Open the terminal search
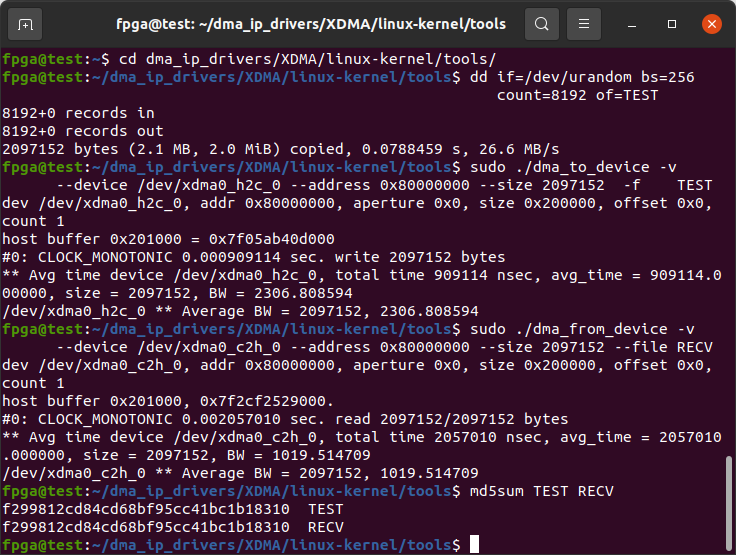 [x=542, y=24]
